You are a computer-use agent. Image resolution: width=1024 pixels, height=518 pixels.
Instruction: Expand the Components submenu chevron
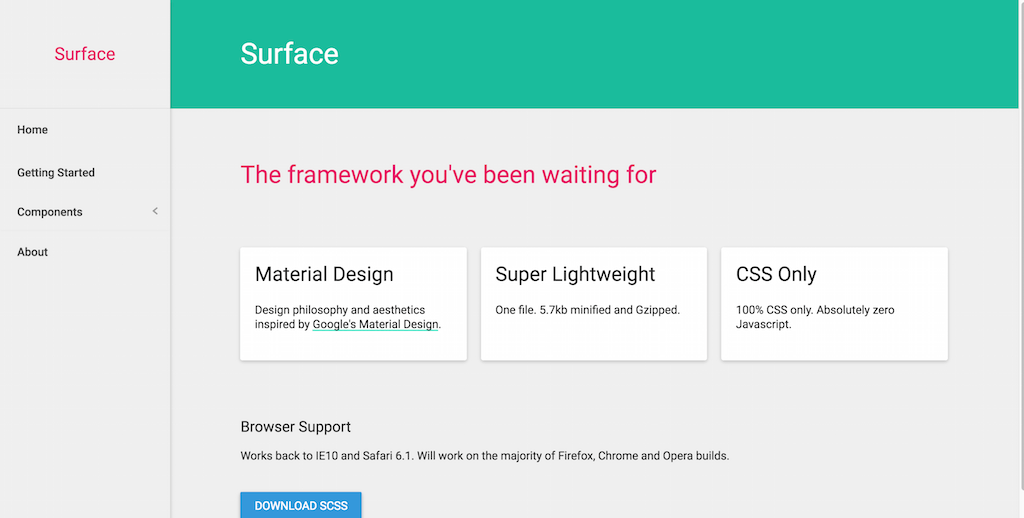point(155,211)
